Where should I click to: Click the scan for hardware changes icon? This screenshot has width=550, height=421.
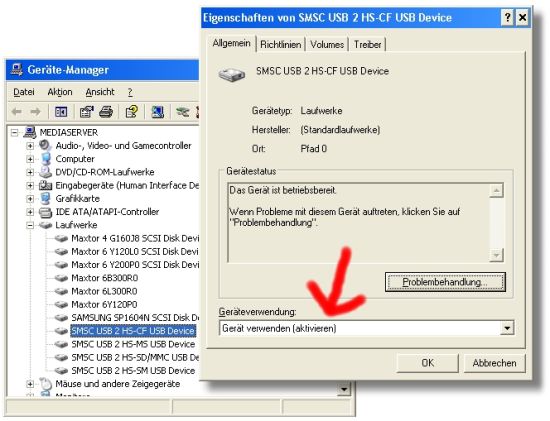(157, 112)
